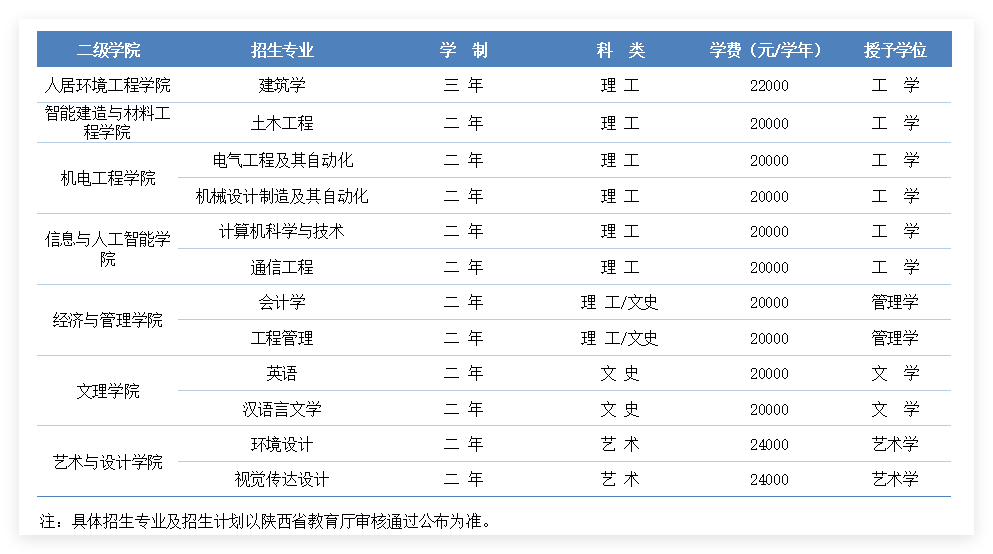The height and width of the screenshot is (554, 993).
Task: Select the 电气工程及其自动化 major
Action: coord(282,160)
